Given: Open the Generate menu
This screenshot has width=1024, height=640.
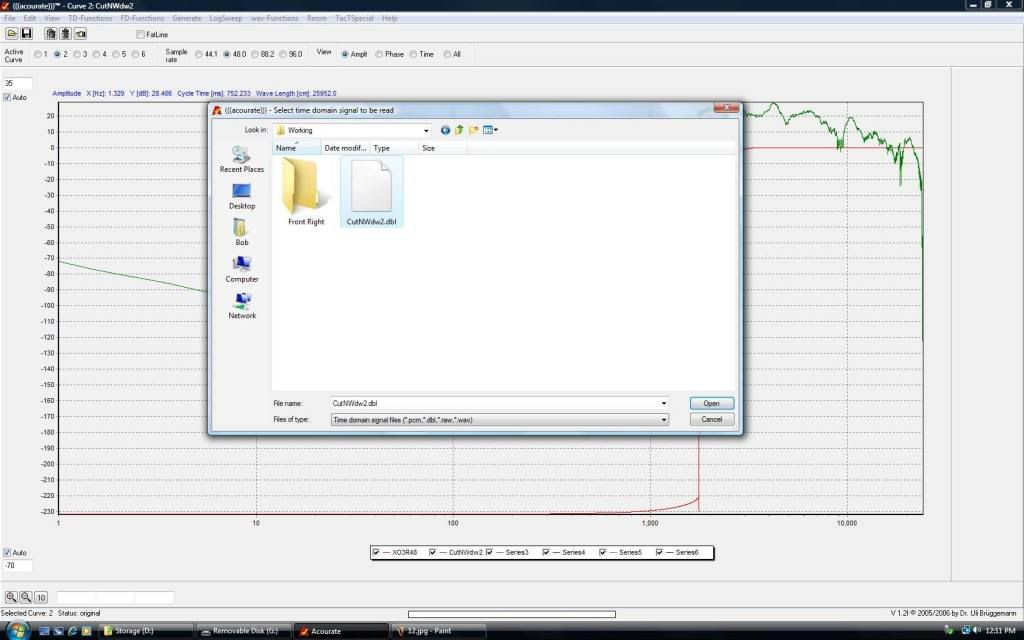Looking at the screenshot, I should 187,18.
